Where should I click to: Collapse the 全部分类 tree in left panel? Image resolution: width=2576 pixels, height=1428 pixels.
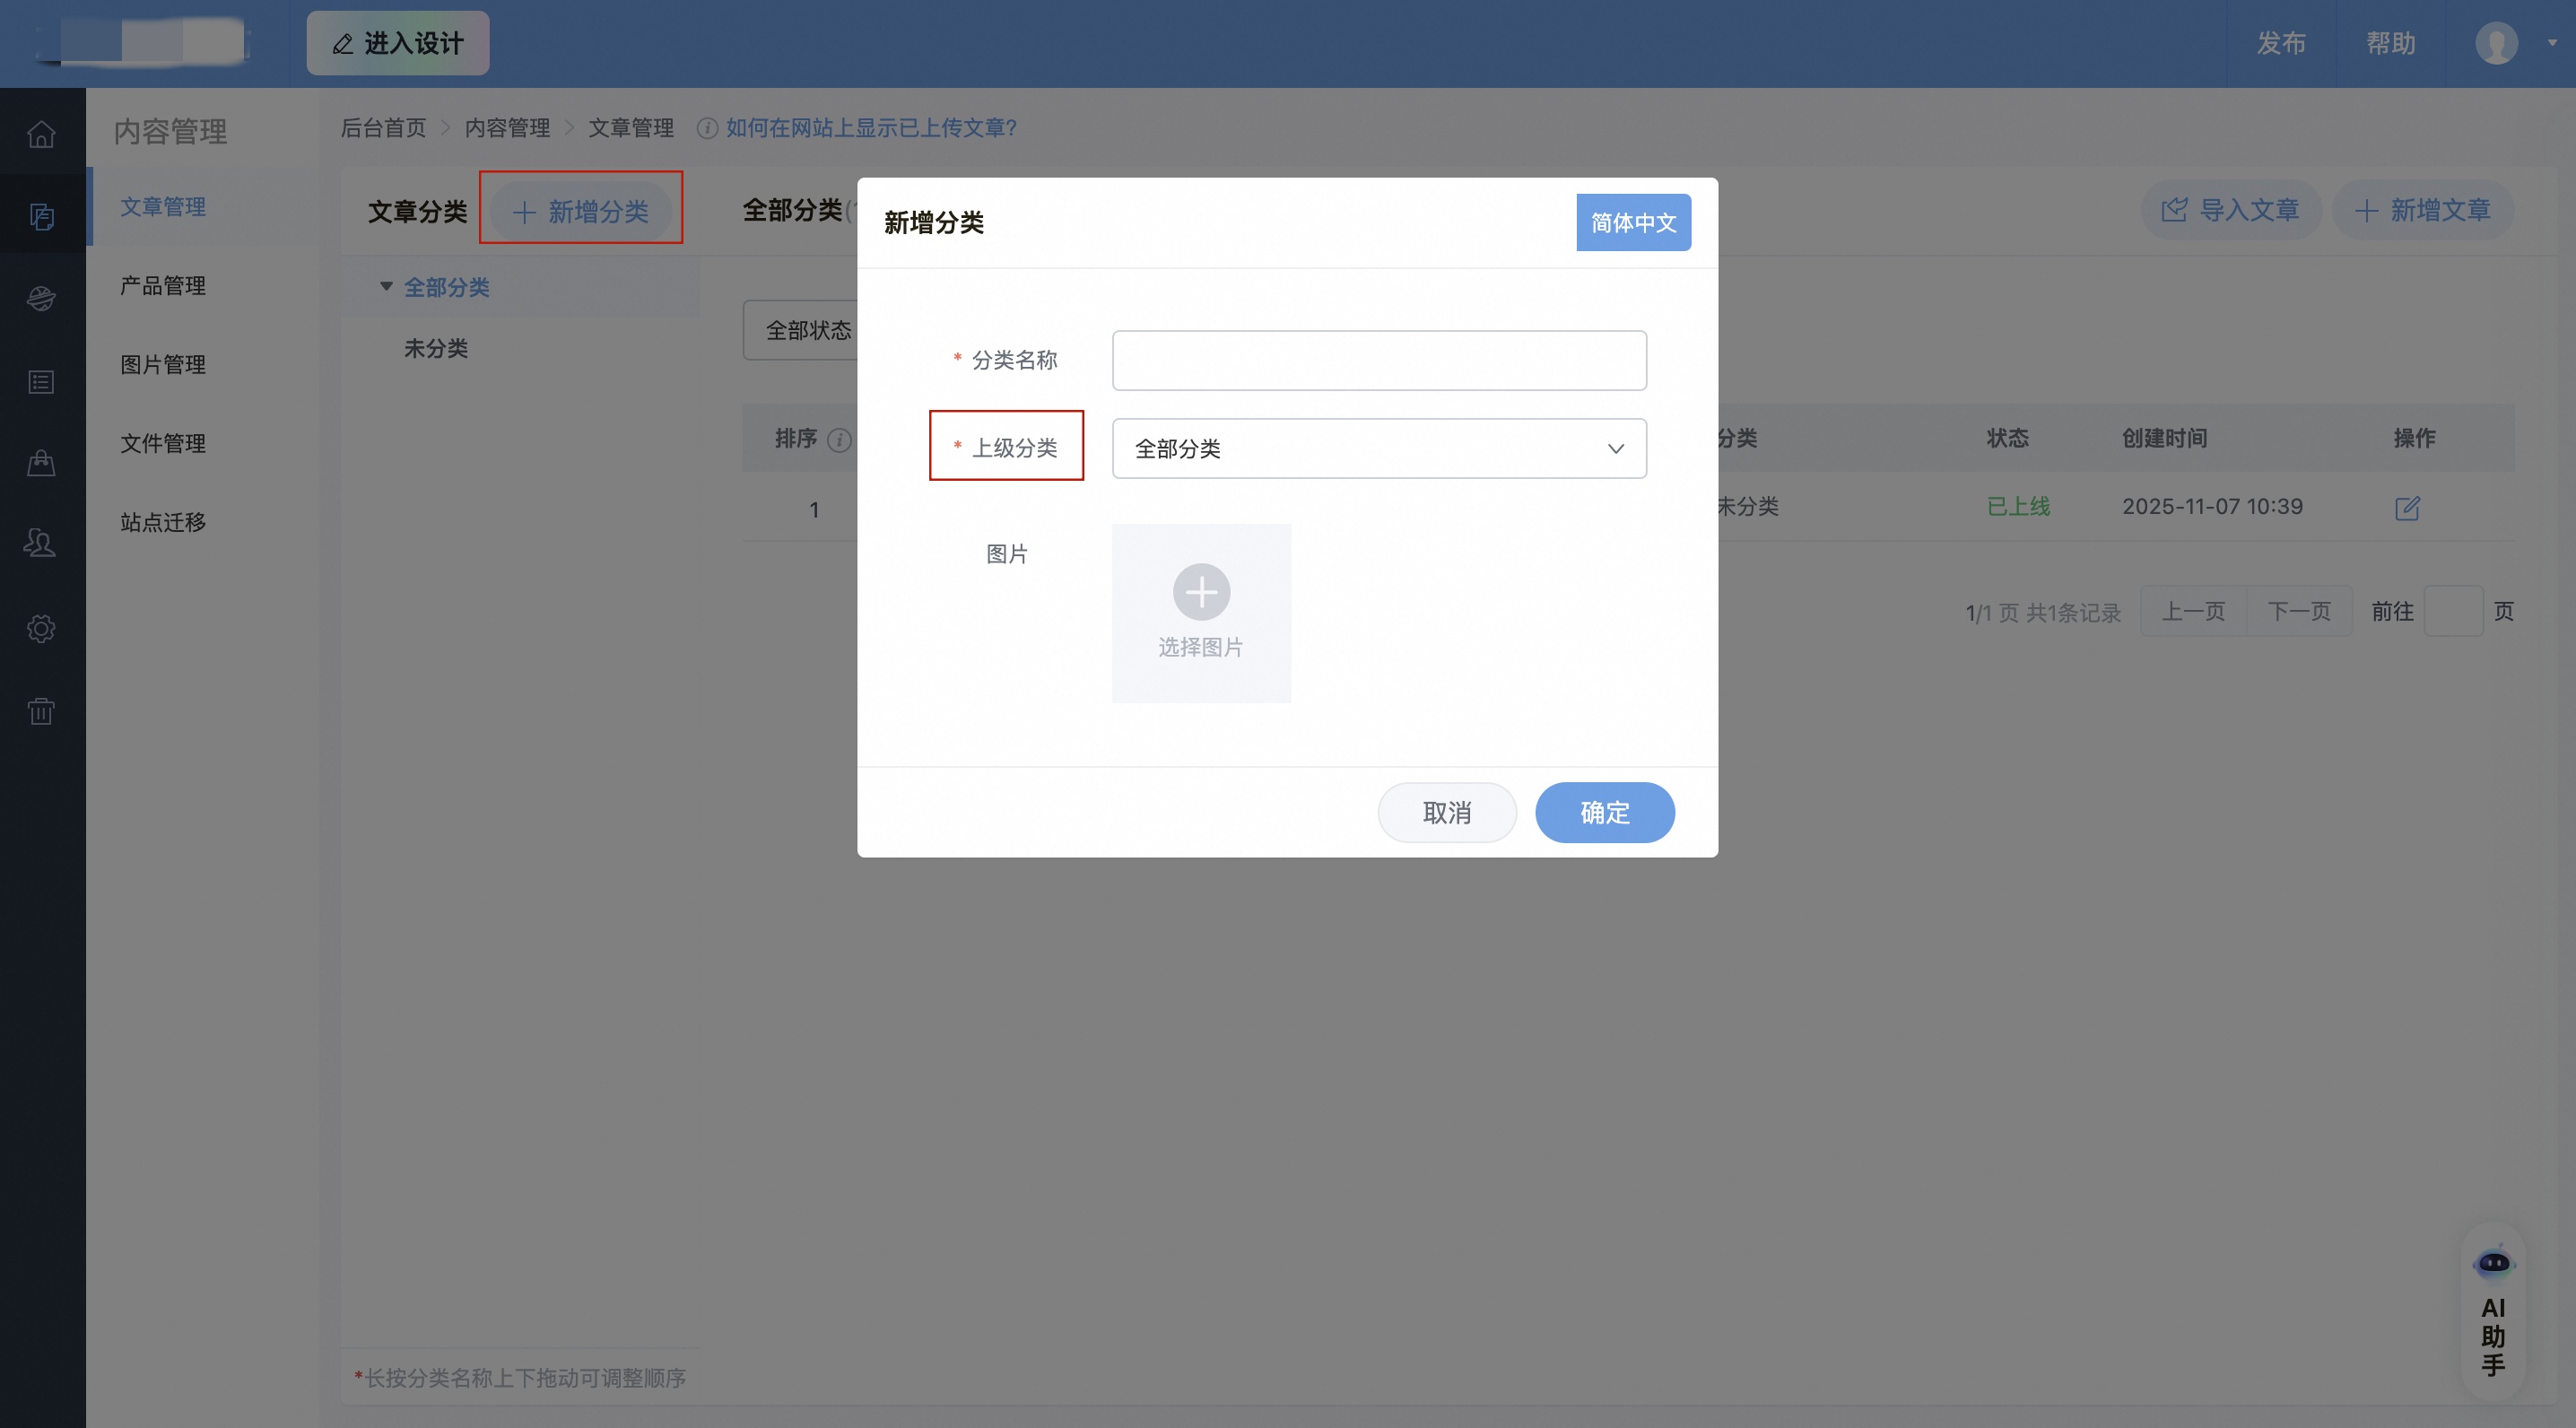pos(386,287)
